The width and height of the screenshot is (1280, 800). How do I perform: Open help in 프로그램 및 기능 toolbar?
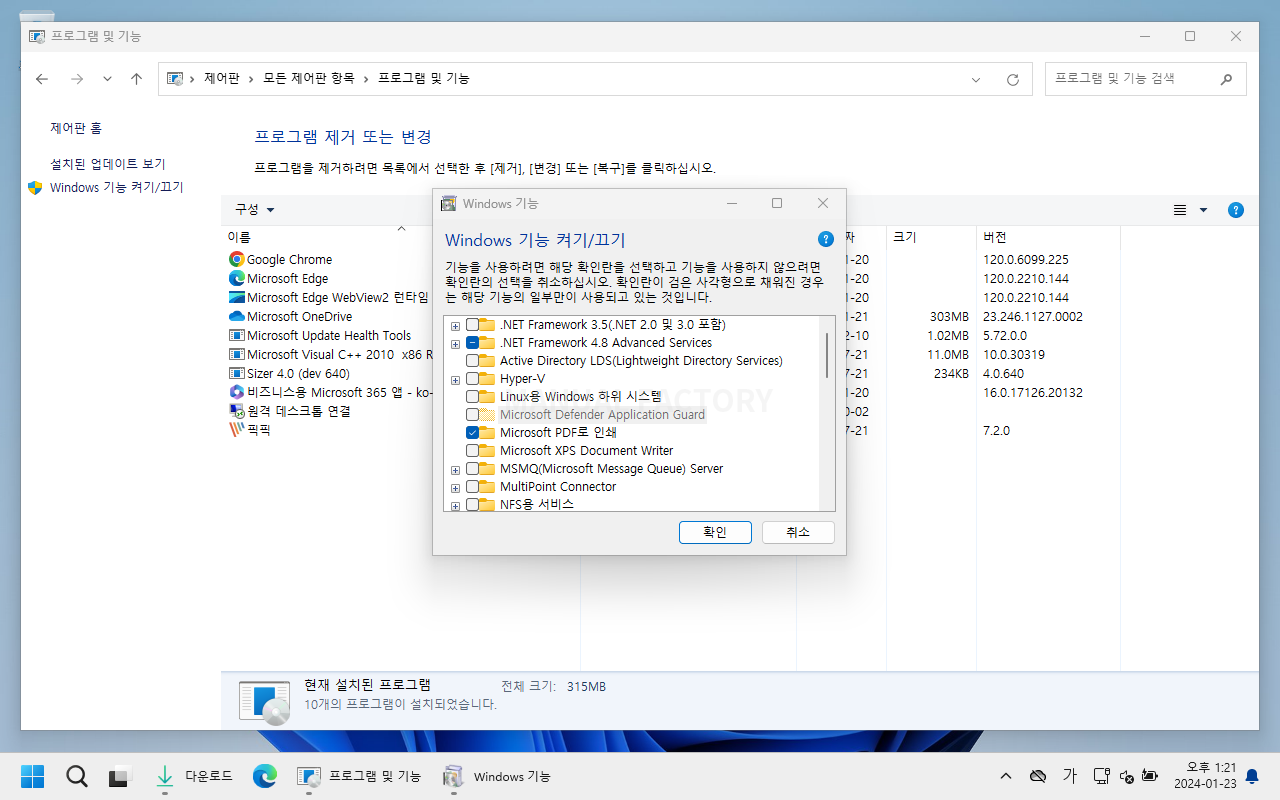tap(1236, 210)
